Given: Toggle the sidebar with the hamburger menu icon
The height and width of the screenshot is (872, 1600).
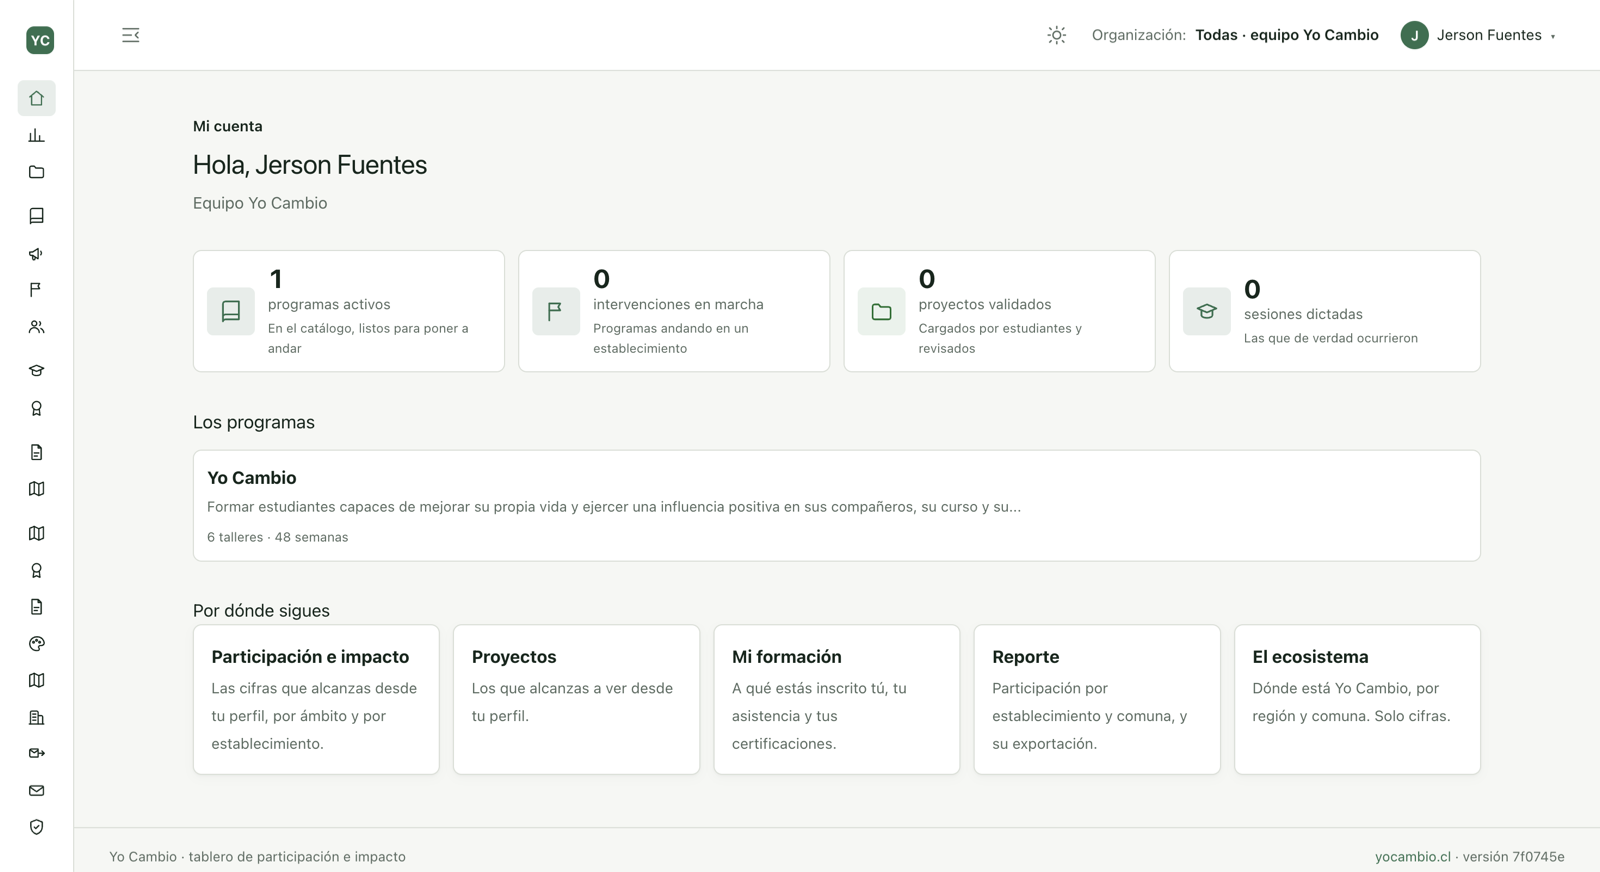Looking at the screenshot, I should 131,35.
